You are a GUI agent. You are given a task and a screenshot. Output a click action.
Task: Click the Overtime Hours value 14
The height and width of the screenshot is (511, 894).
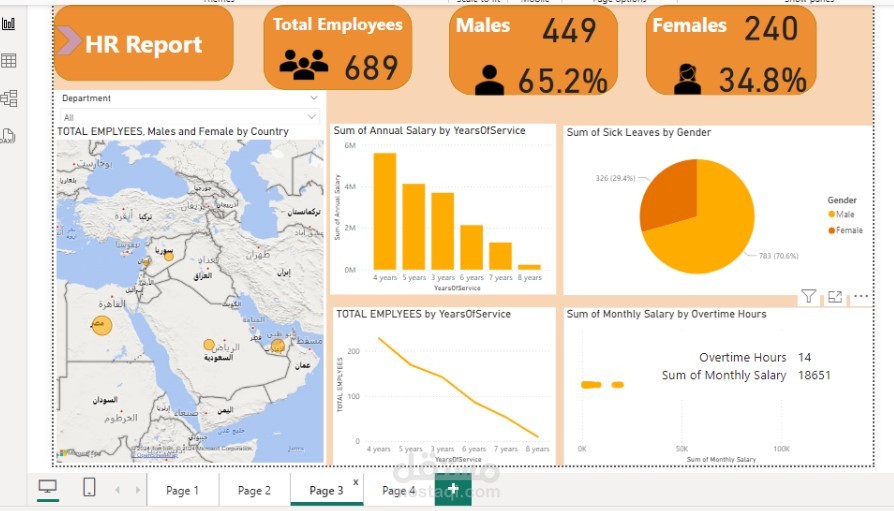tap(804, 358)
